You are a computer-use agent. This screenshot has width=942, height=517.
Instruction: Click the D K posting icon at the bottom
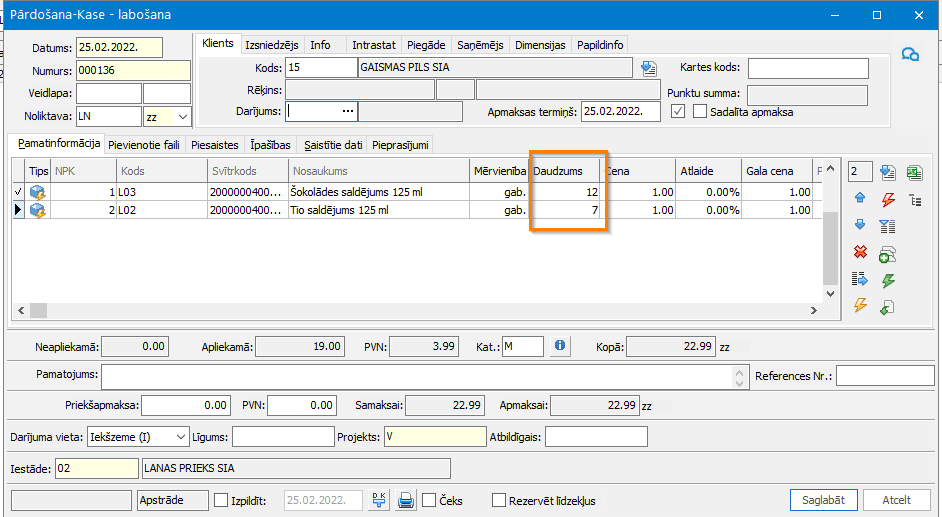(379, 500)
